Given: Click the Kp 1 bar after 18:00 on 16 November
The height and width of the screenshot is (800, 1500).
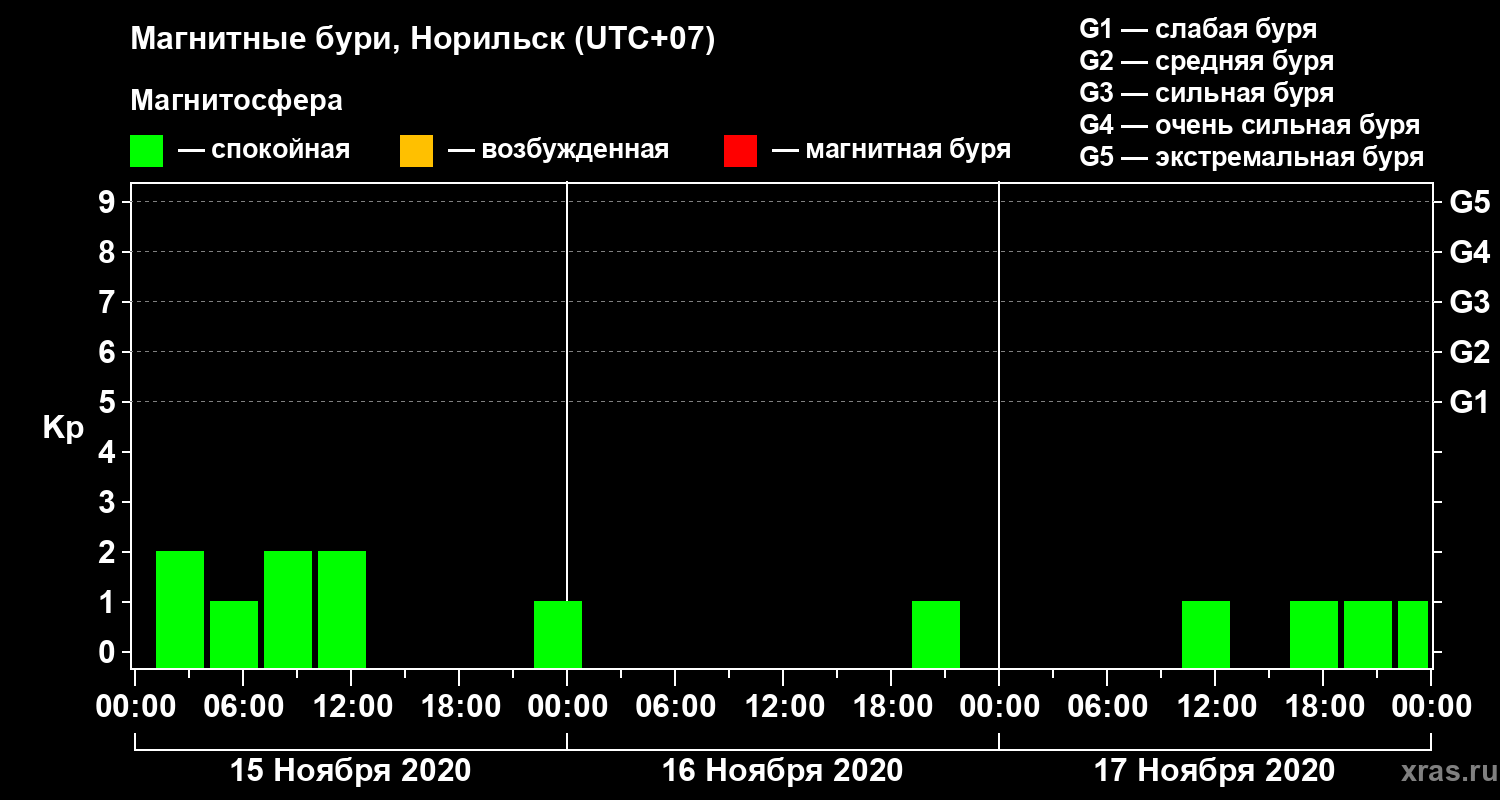Looking at the screenshot, I should coord(936,634).
